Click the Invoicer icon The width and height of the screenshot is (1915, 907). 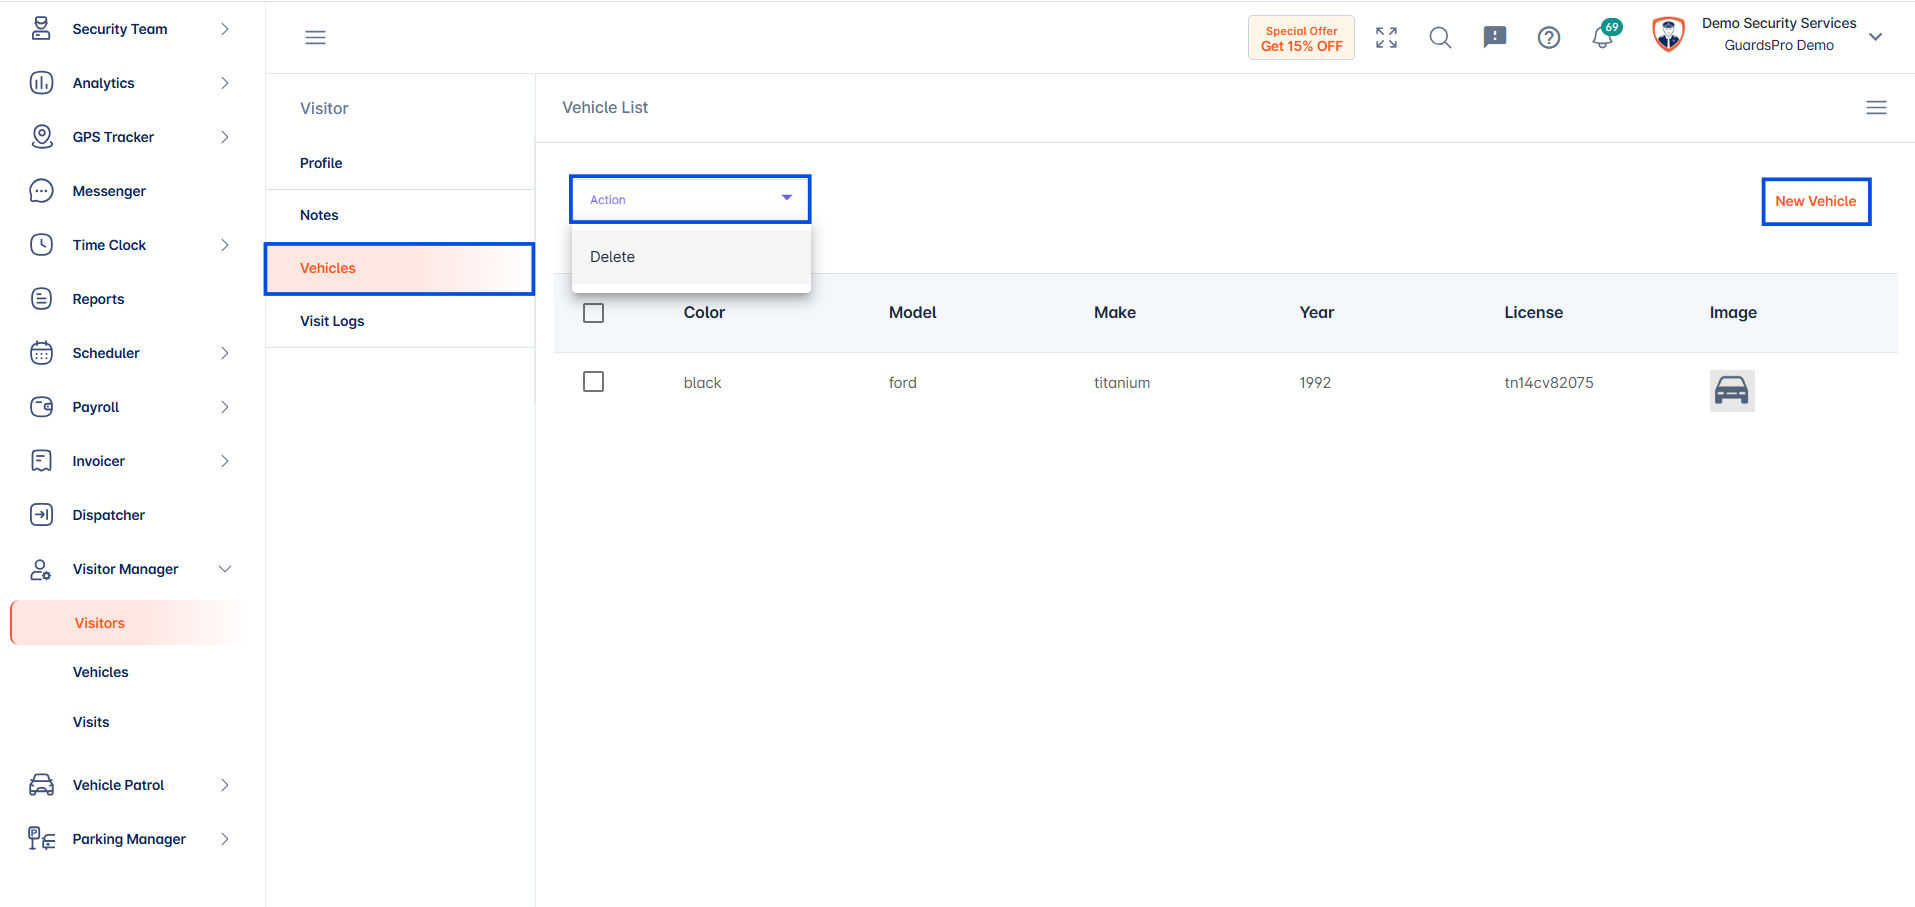pyautogui.click(x=41, y=461)
